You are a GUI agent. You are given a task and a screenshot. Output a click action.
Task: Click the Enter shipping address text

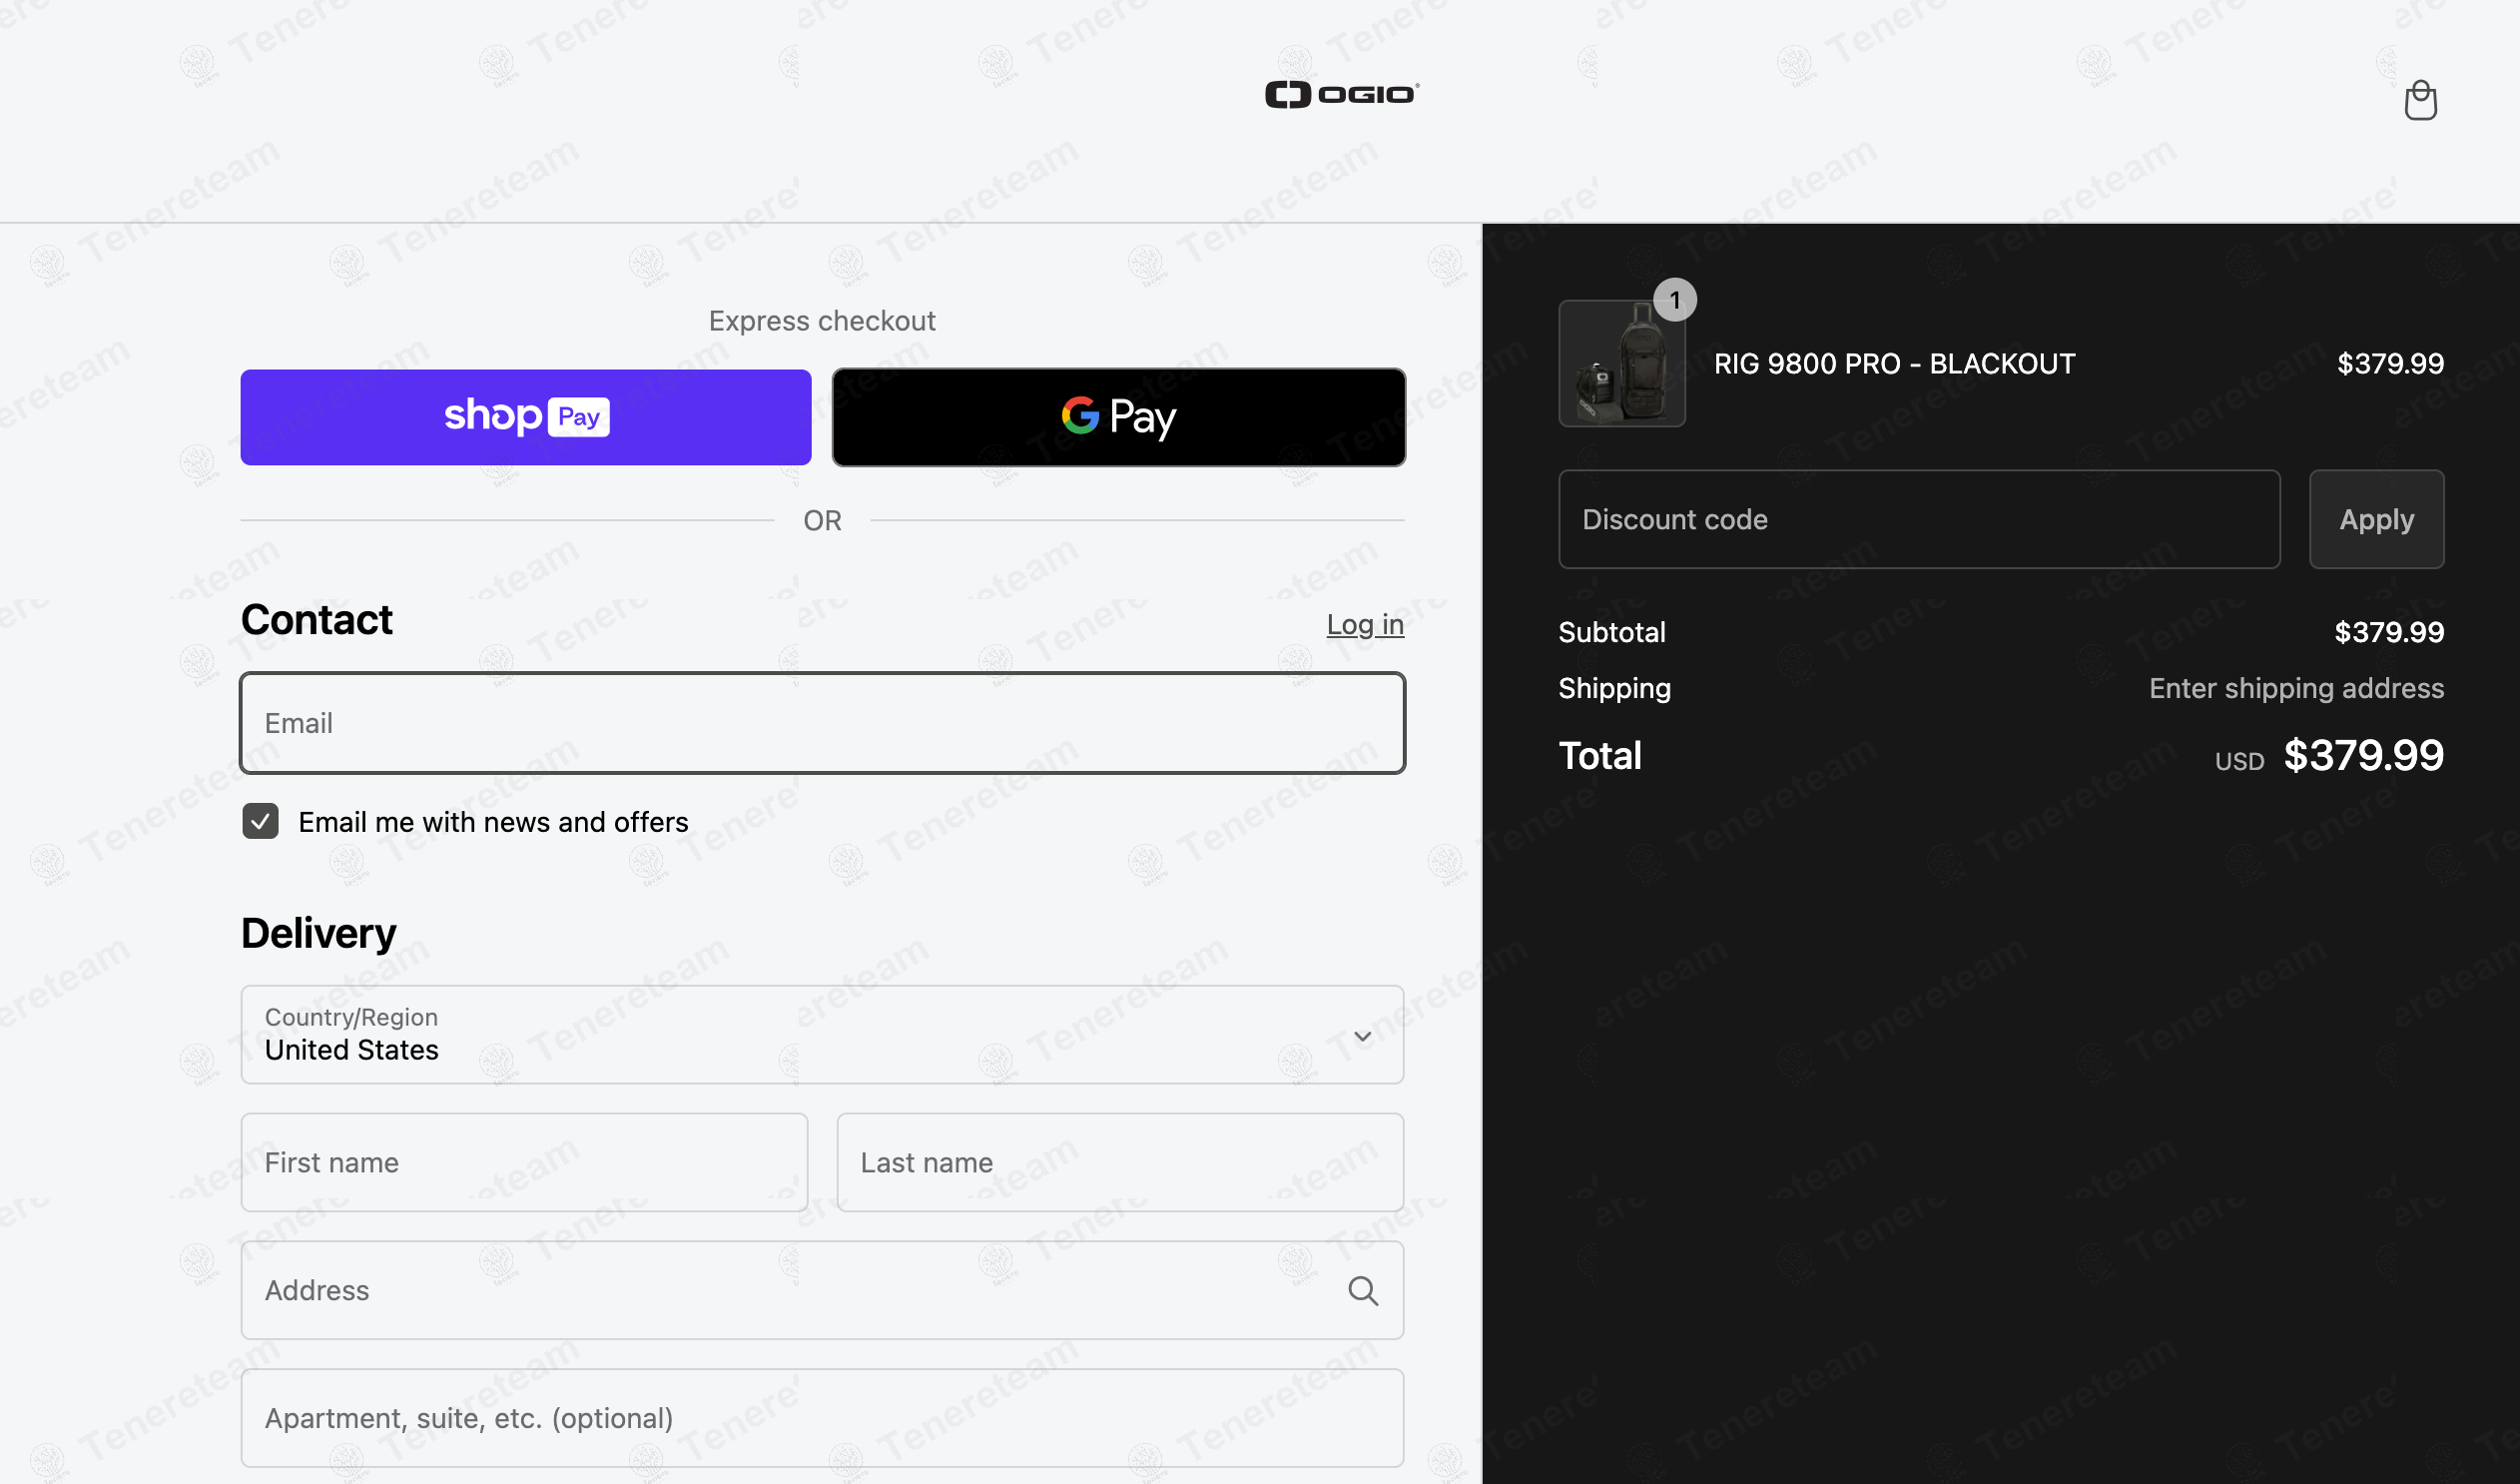[2295, 688]
